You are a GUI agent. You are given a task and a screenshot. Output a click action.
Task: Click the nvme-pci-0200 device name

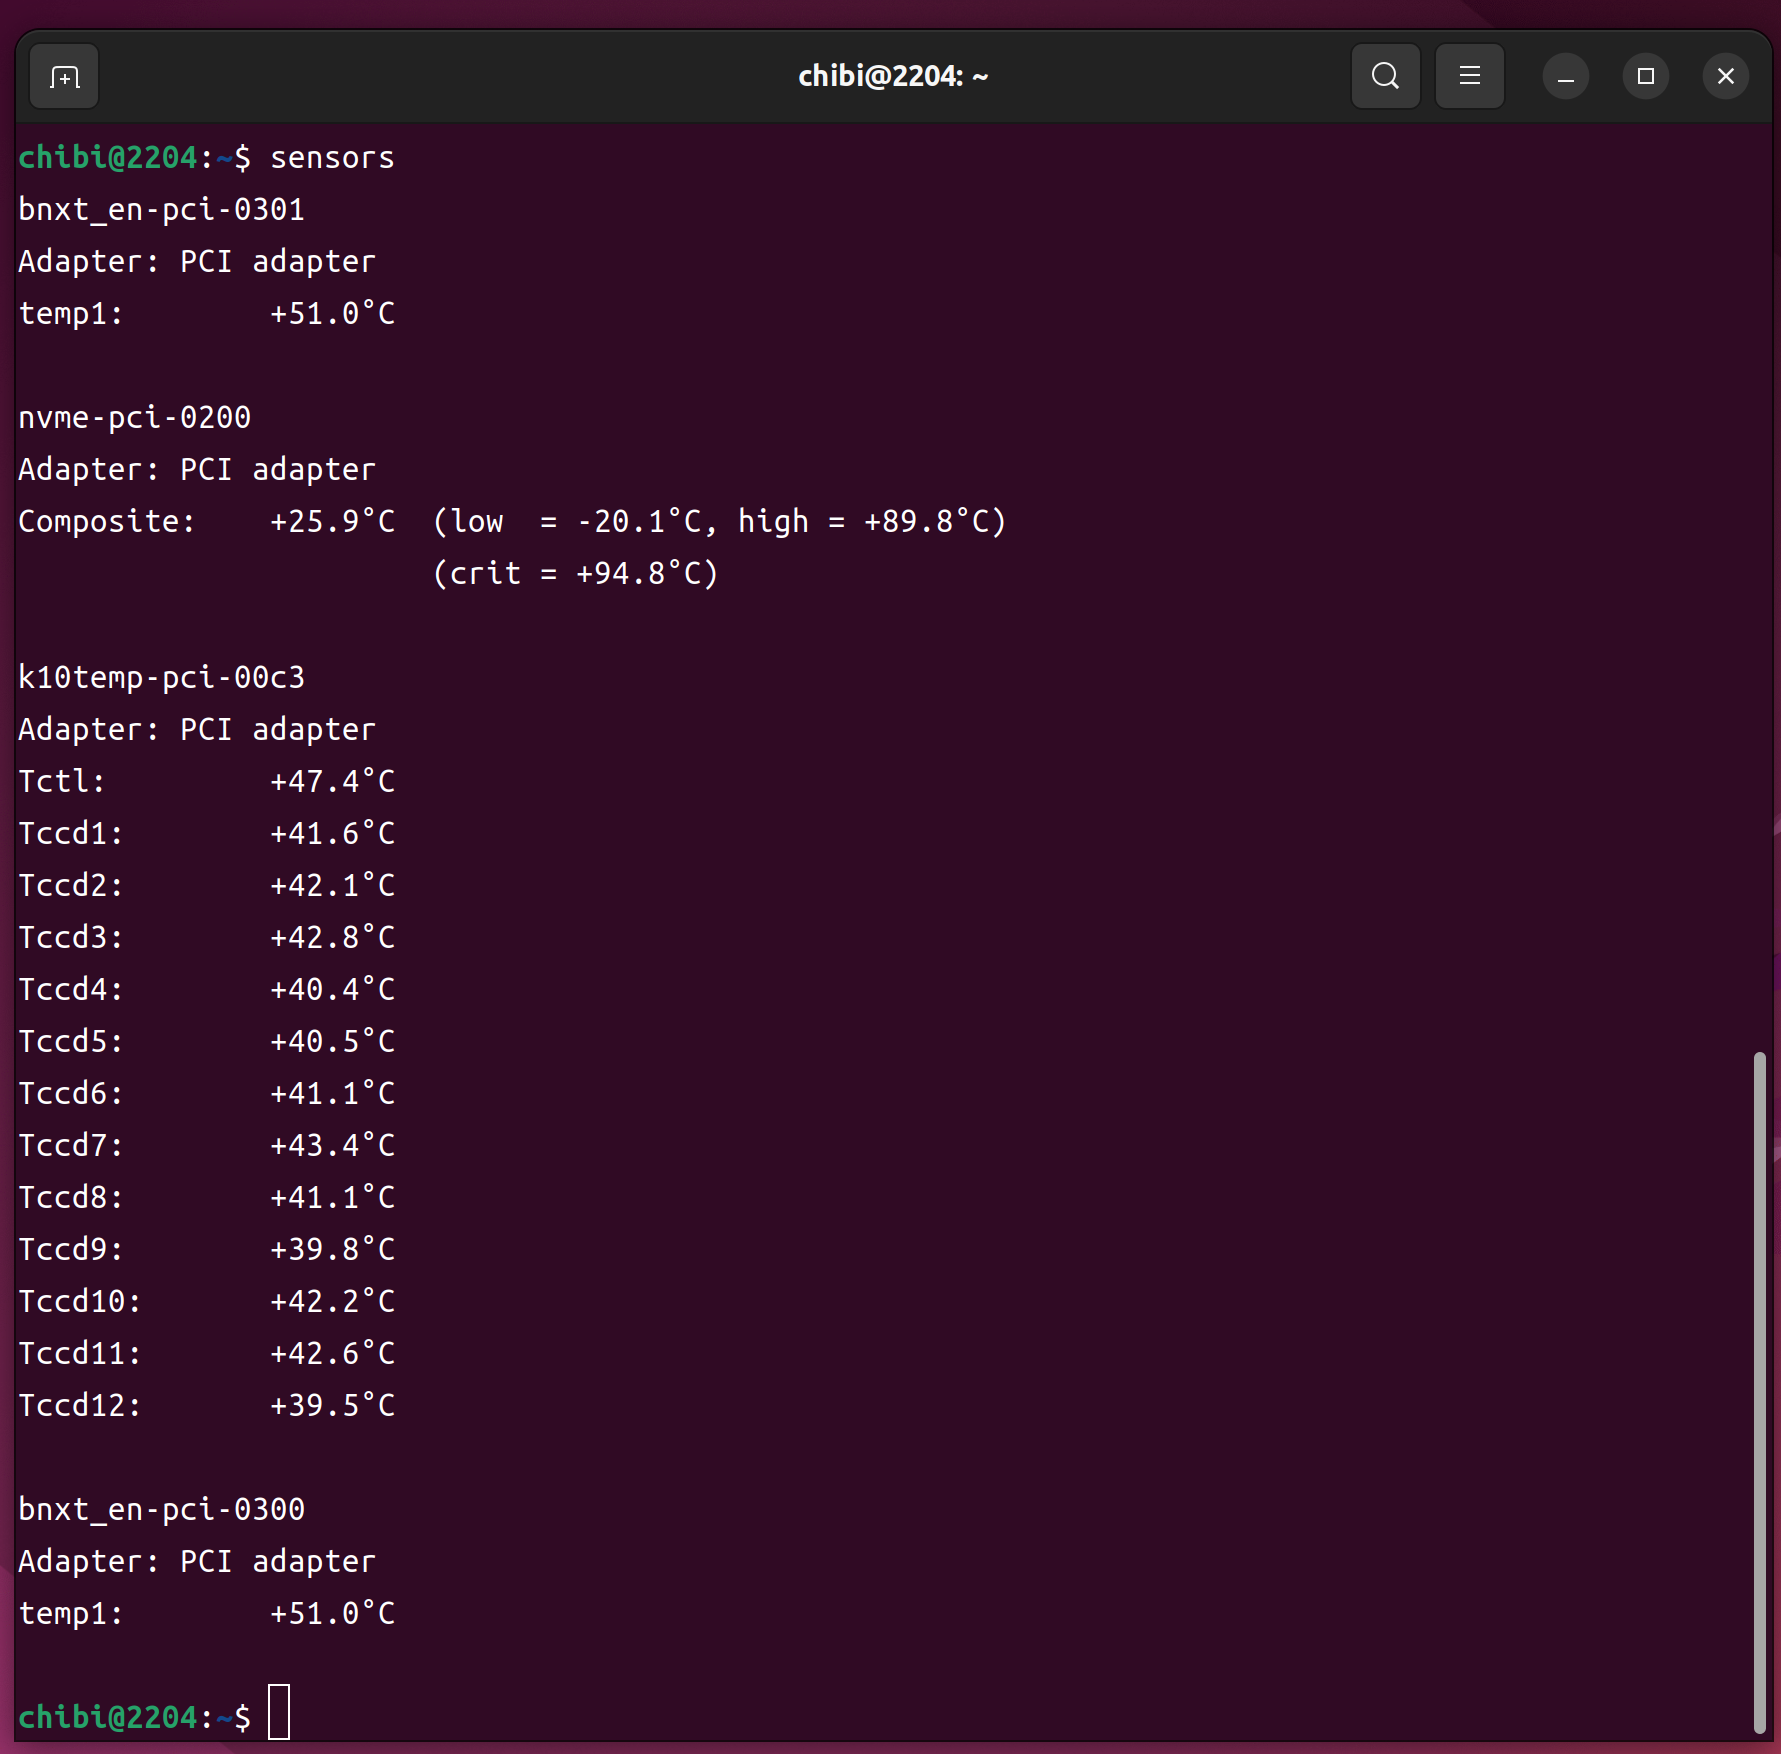tap(135, 418)
